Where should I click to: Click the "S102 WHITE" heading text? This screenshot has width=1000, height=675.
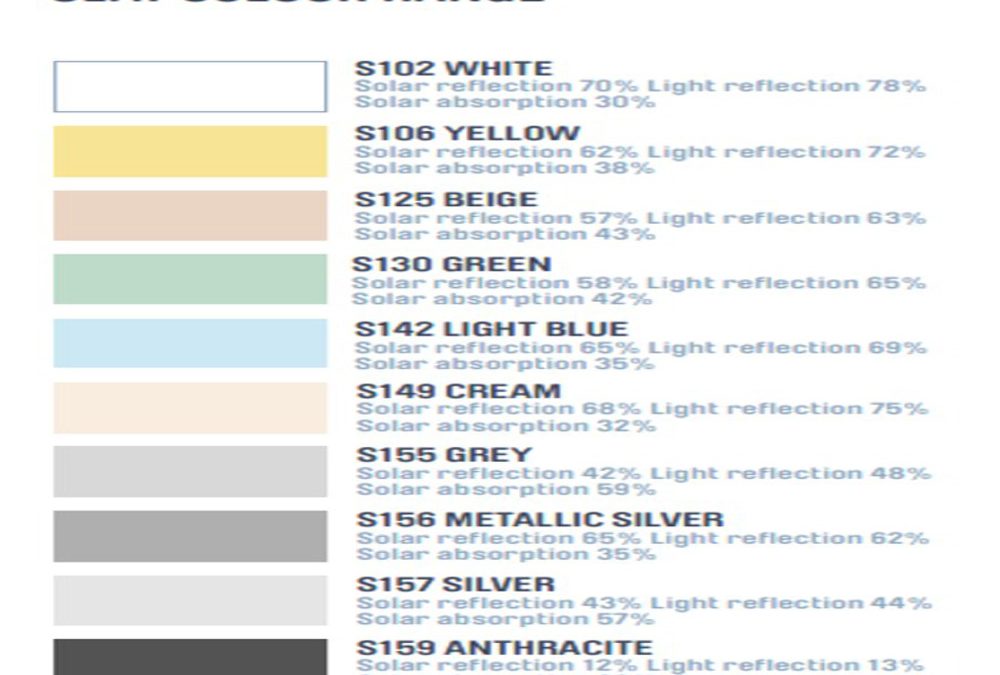click(x=454, y=69)
